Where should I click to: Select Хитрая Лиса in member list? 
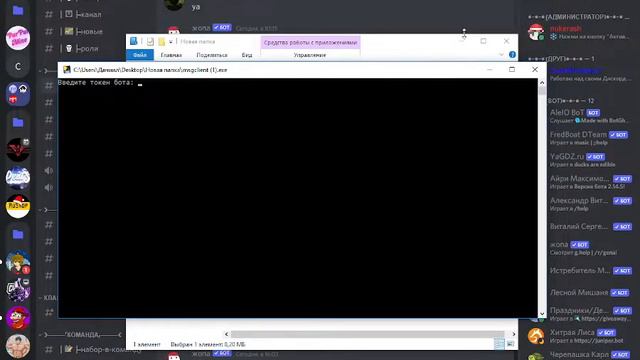coord(580,336)
